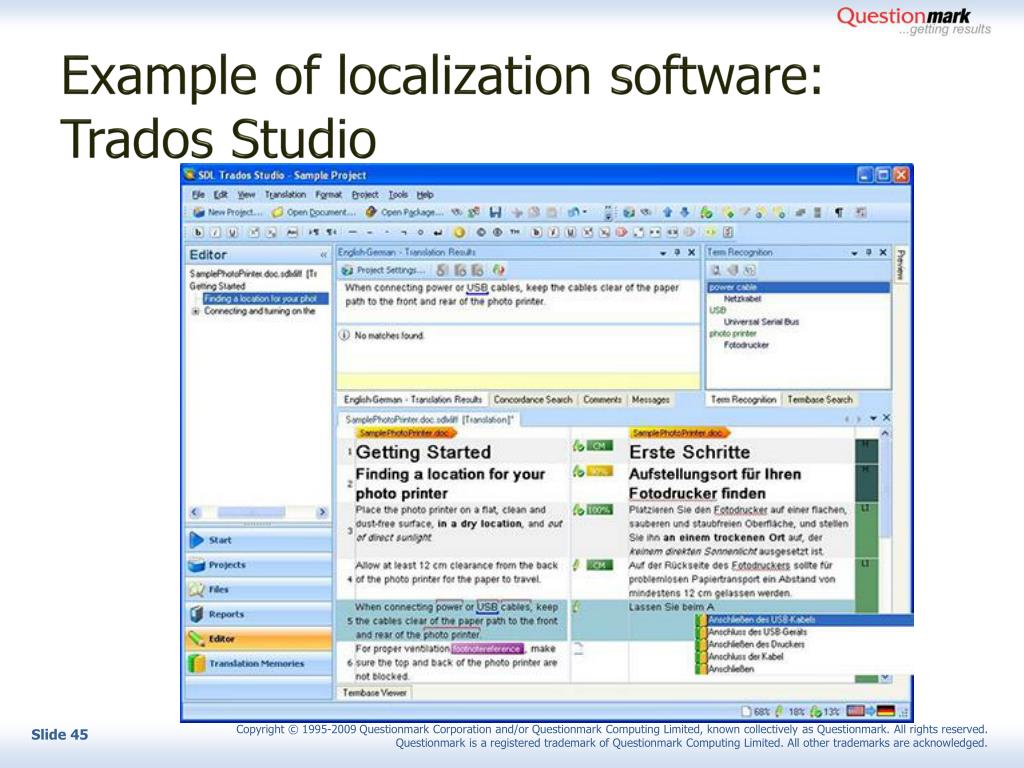Image resolution: width=1024 pixels, height=768 pixels.
Task: Open the Translation menu
Action: pos(285,195)
